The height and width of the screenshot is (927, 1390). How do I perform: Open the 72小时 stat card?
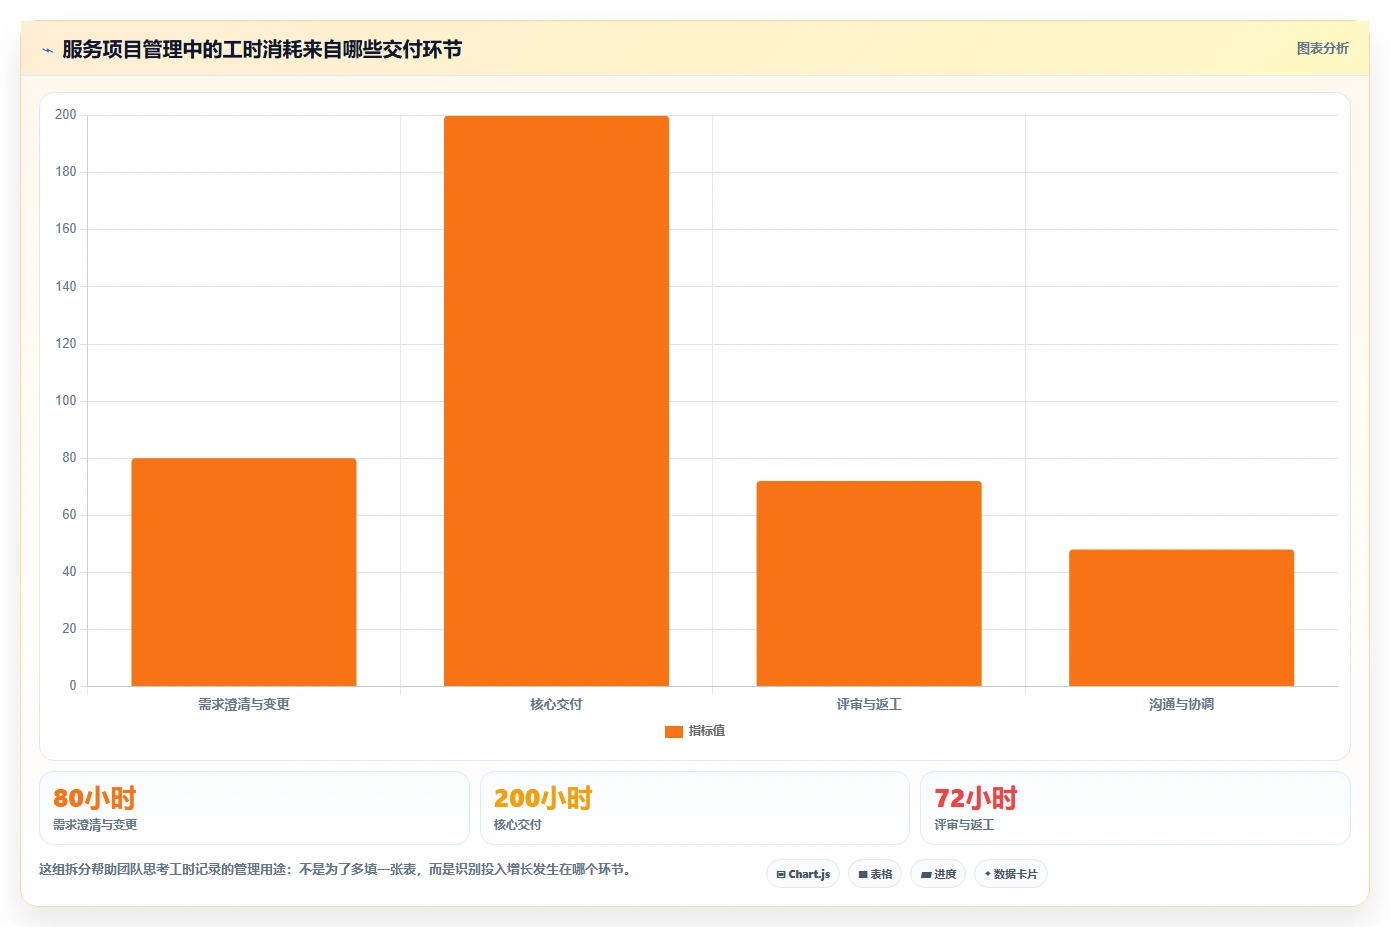point(1135,808)
